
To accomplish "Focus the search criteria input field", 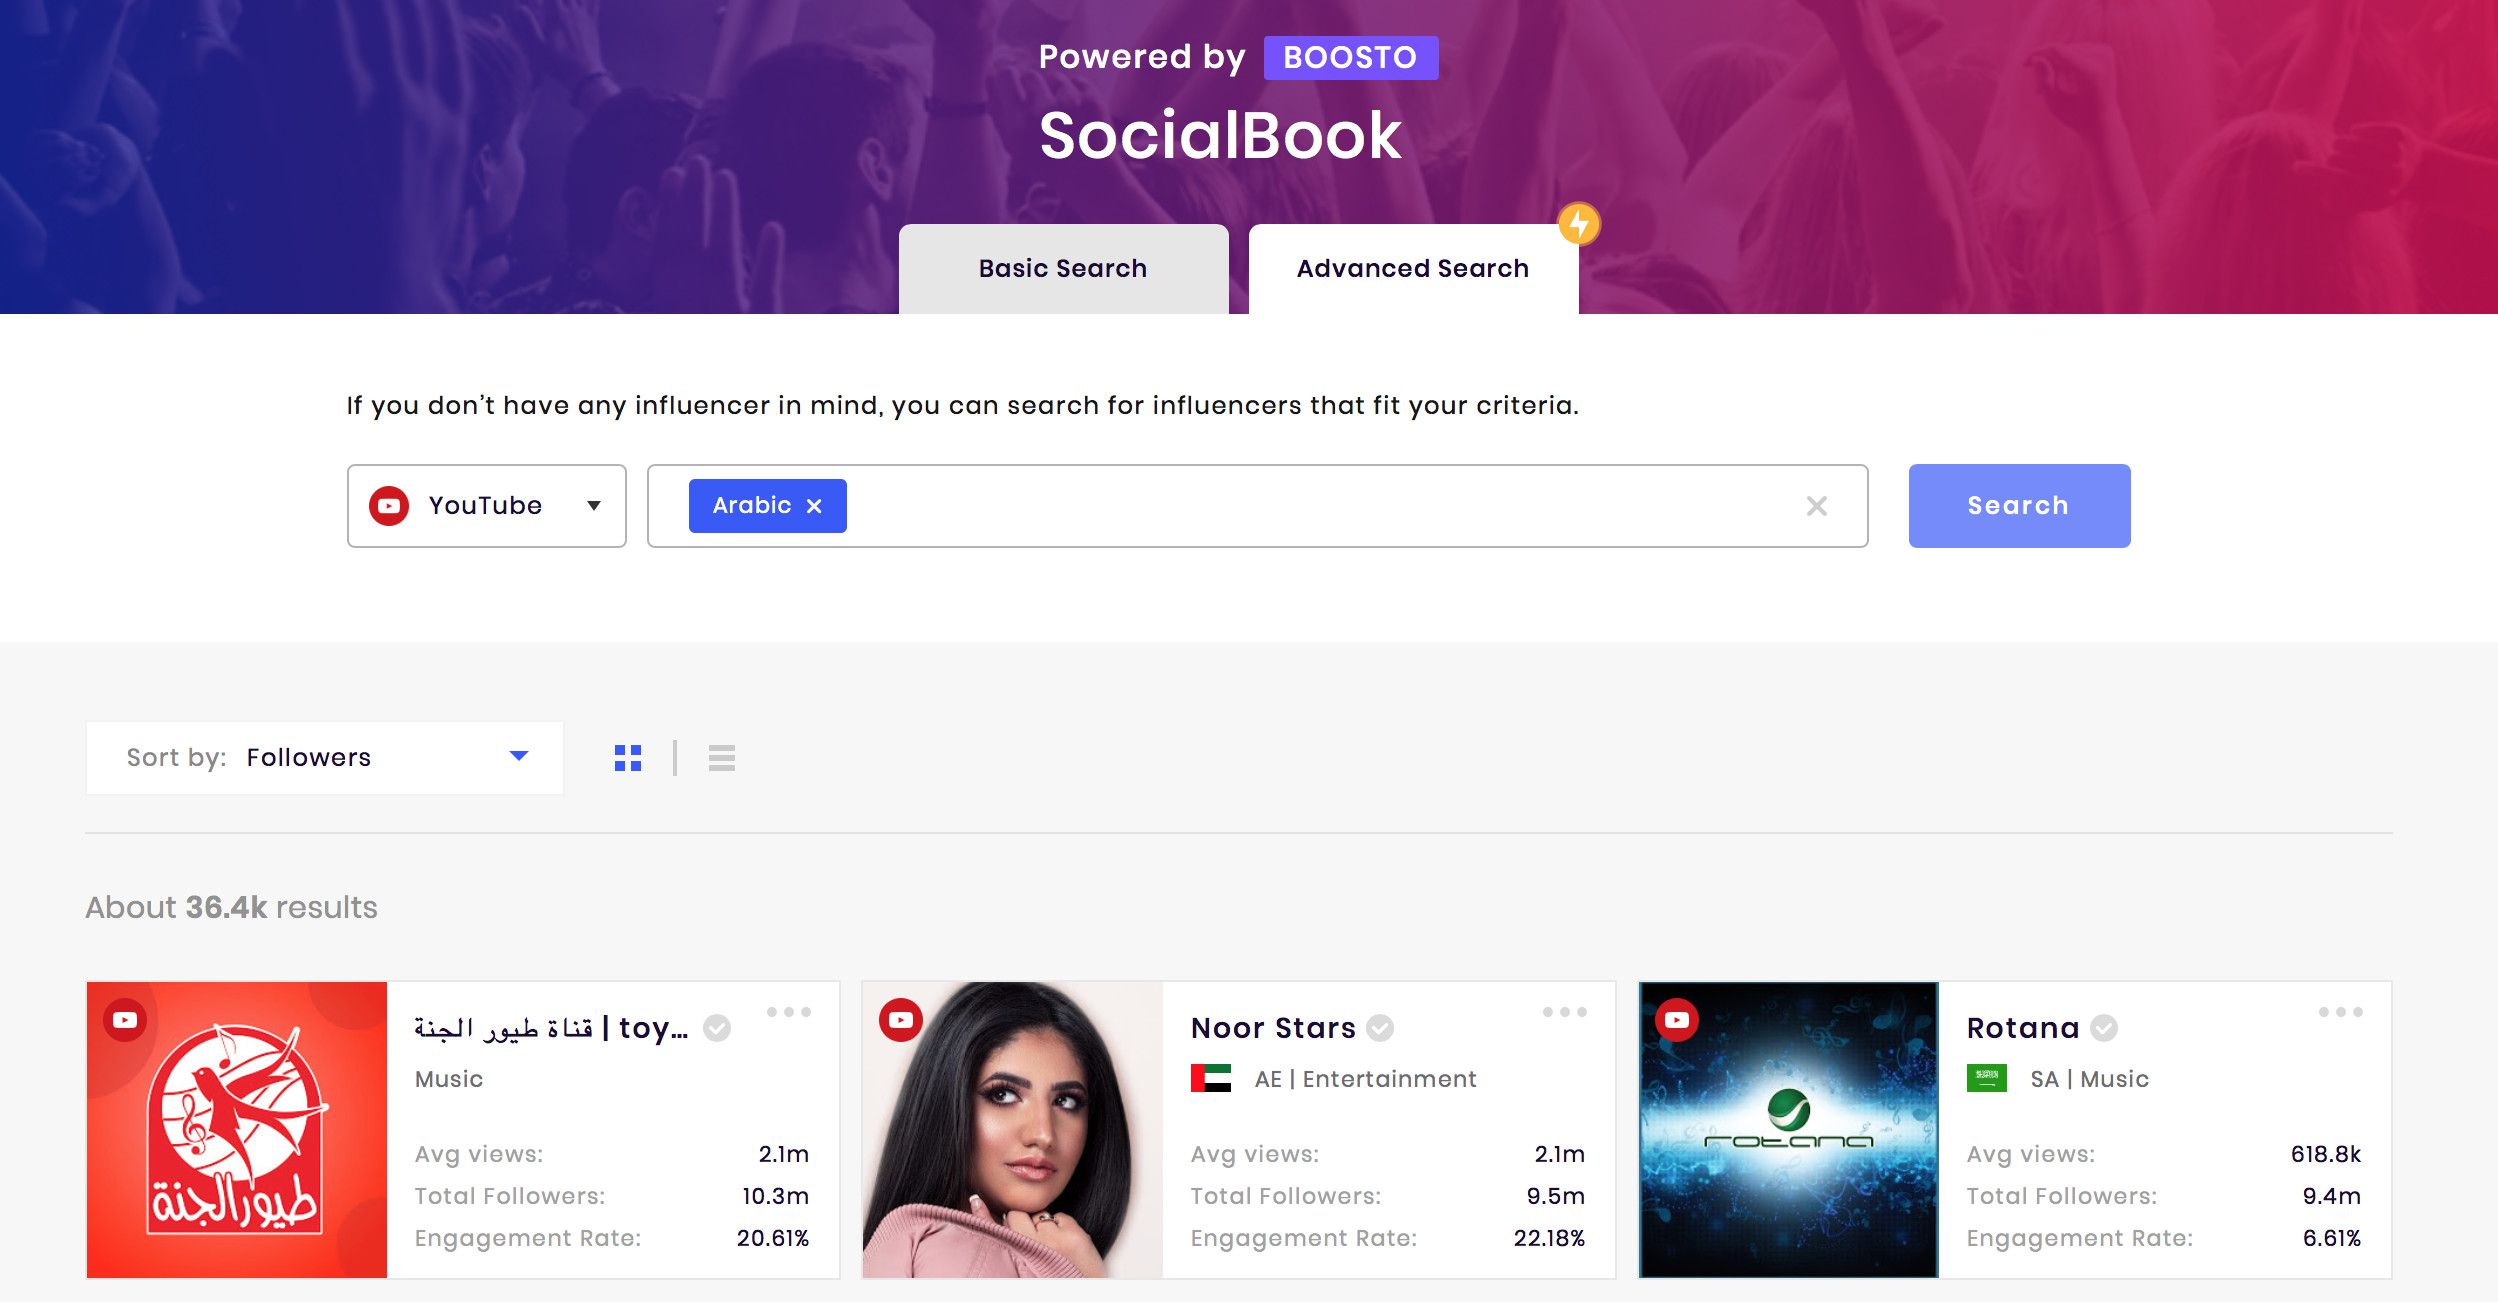I will point(1320,506).
